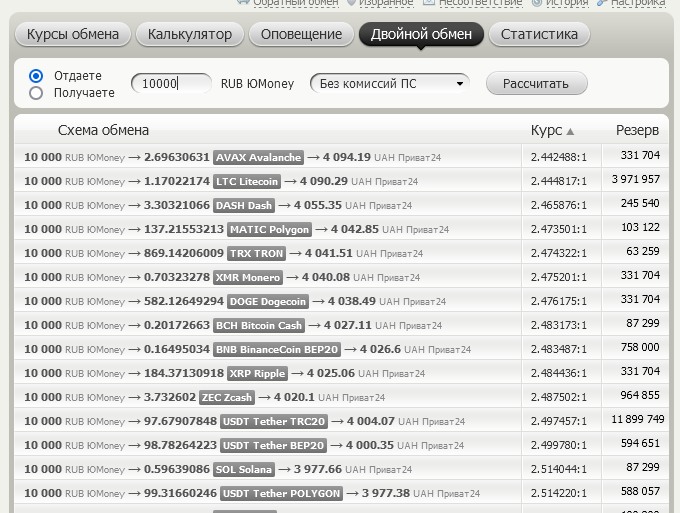Viewport: 680px width, 513px height.
Task: Click the rate 2.473501:1
Action: point(559,229)
